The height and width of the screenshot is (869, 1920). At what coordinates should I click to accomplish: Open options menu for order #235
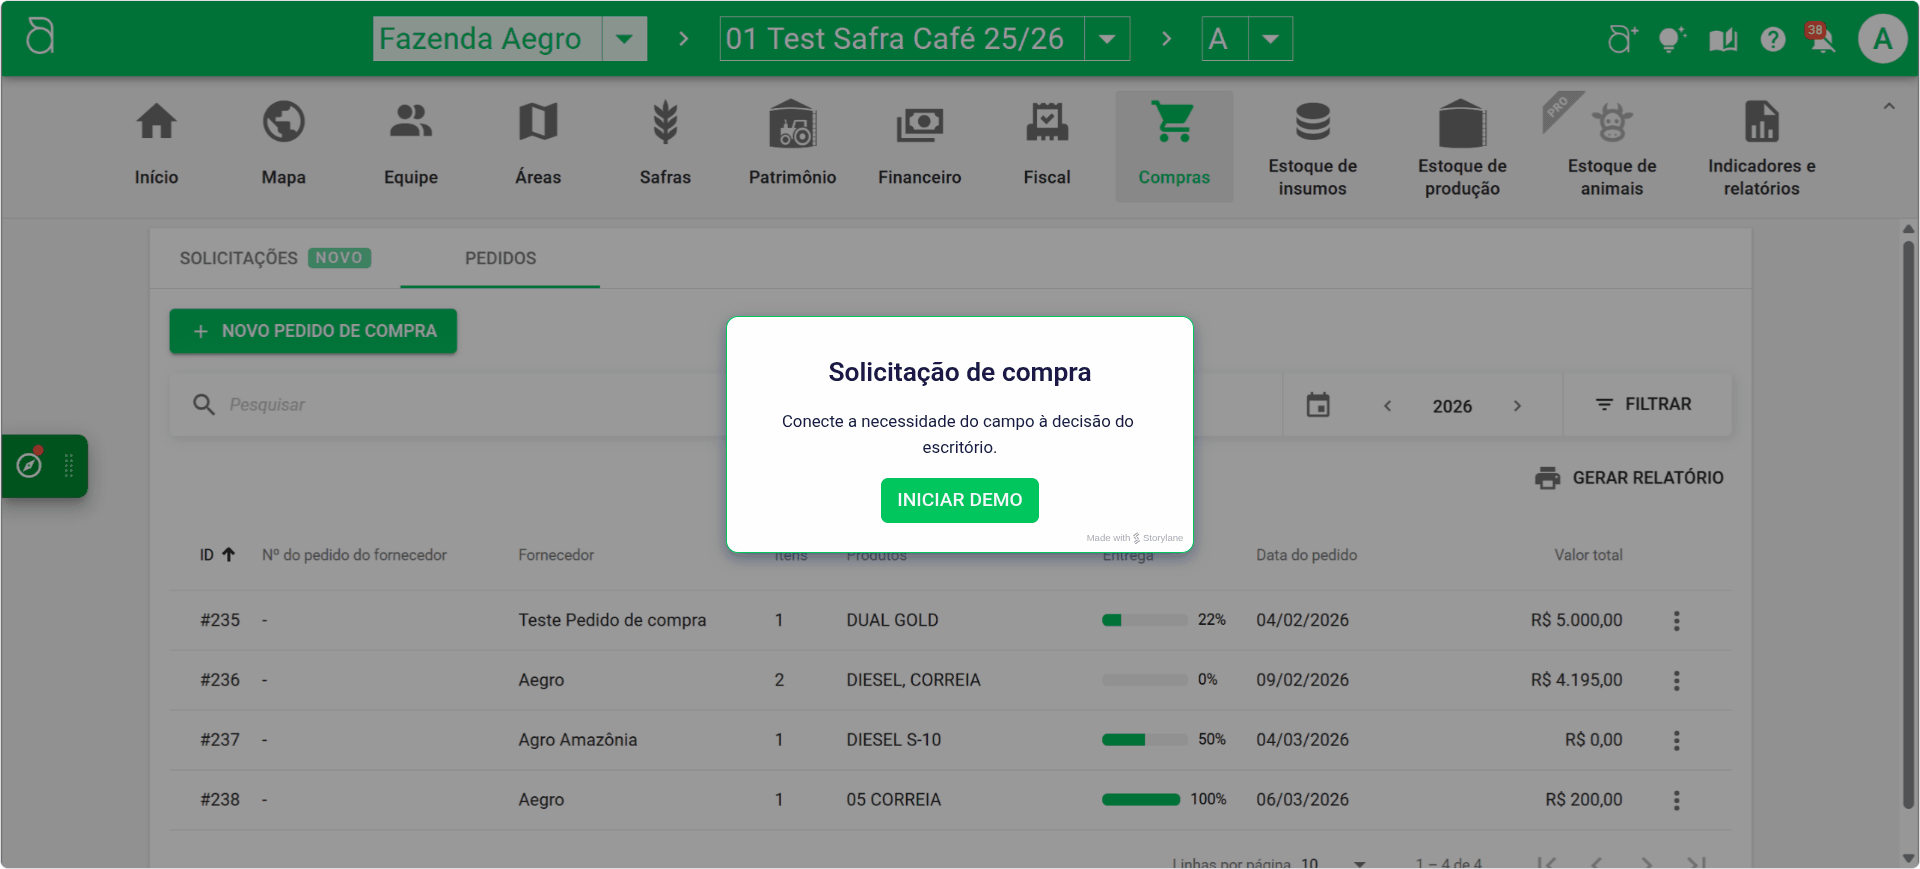(1677, 620)
